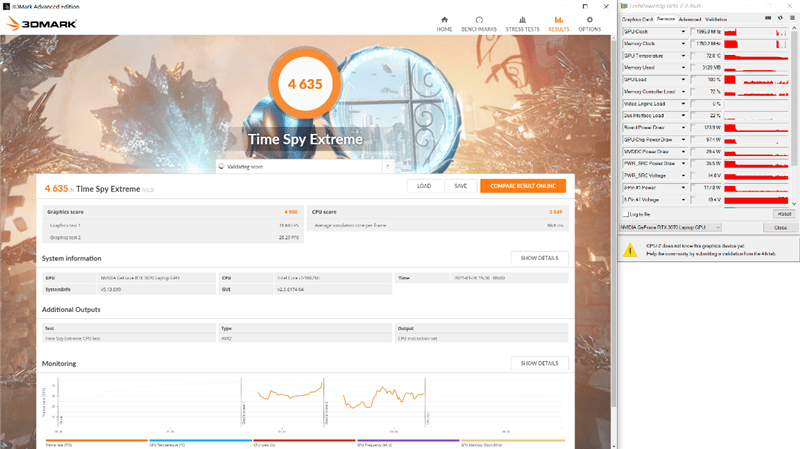Click the Graphics test 1 row
The width and height of the screenshot is (800, 449).
click(173, 225)
